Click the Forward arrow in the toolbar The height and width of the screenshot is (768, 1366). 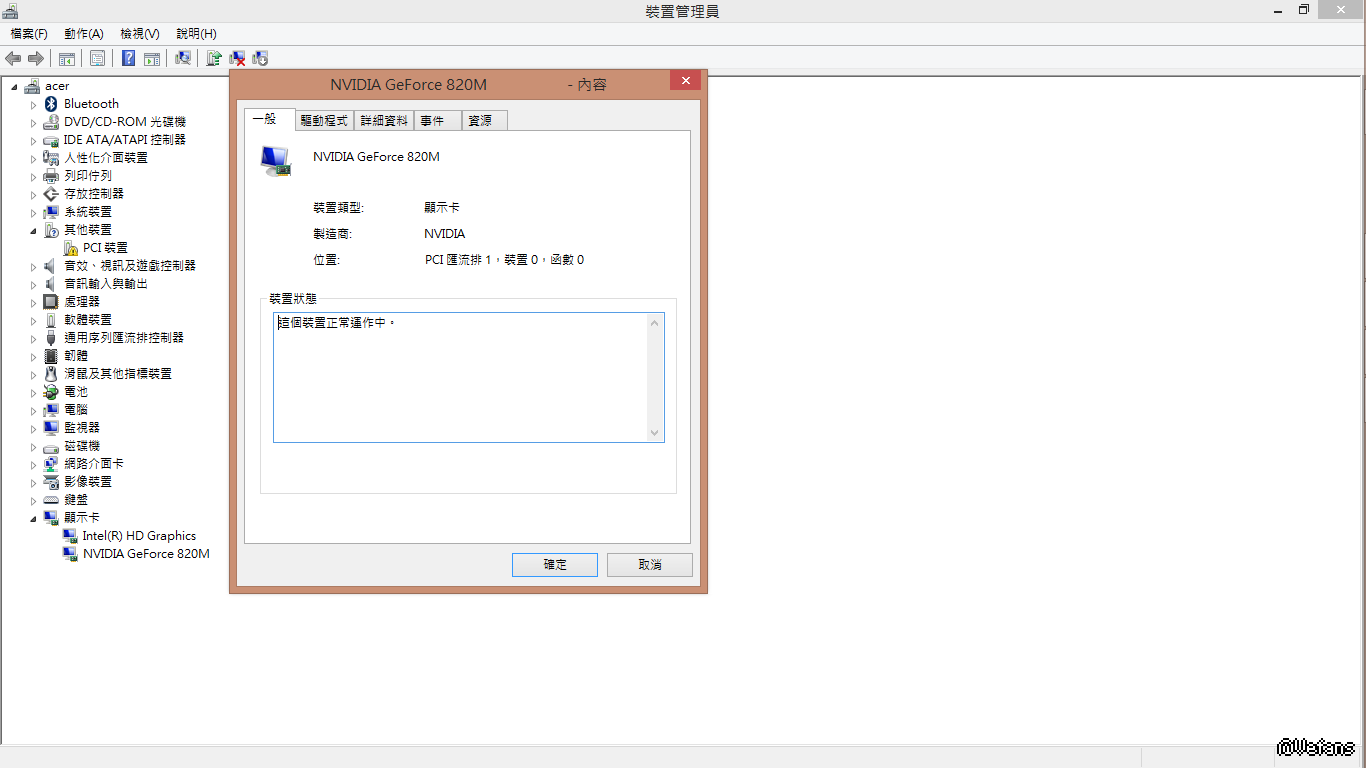coord(36,59)
